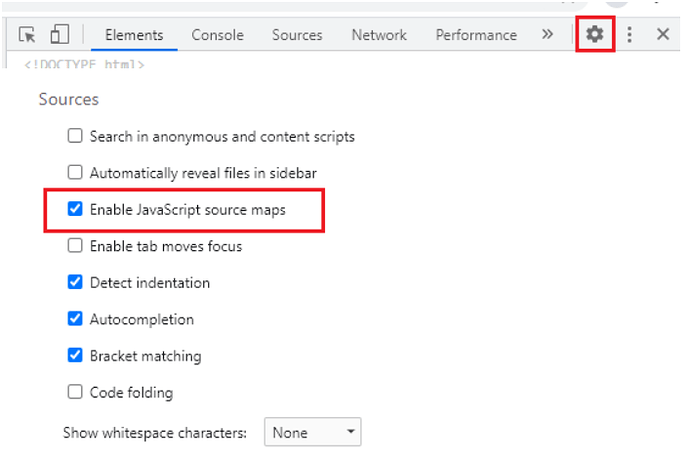Open DevTools settings gear icon
The height and width of the screenshot is (462, 690).
(x=595, y=34)
